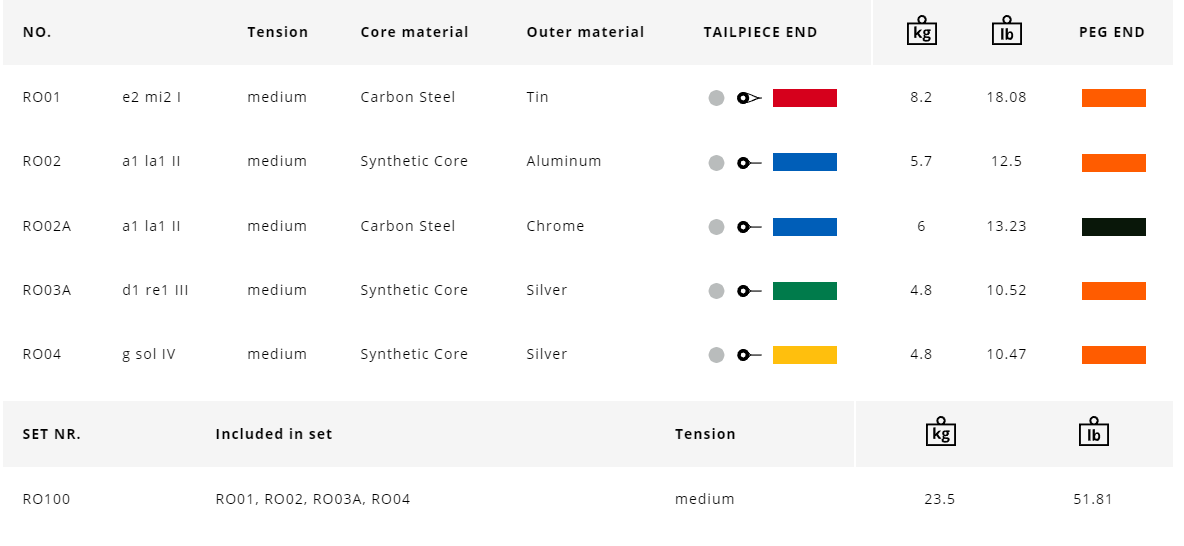Click the kg weight icon in top header
This screenshot has width=1184, height=546.
[921, 31]
